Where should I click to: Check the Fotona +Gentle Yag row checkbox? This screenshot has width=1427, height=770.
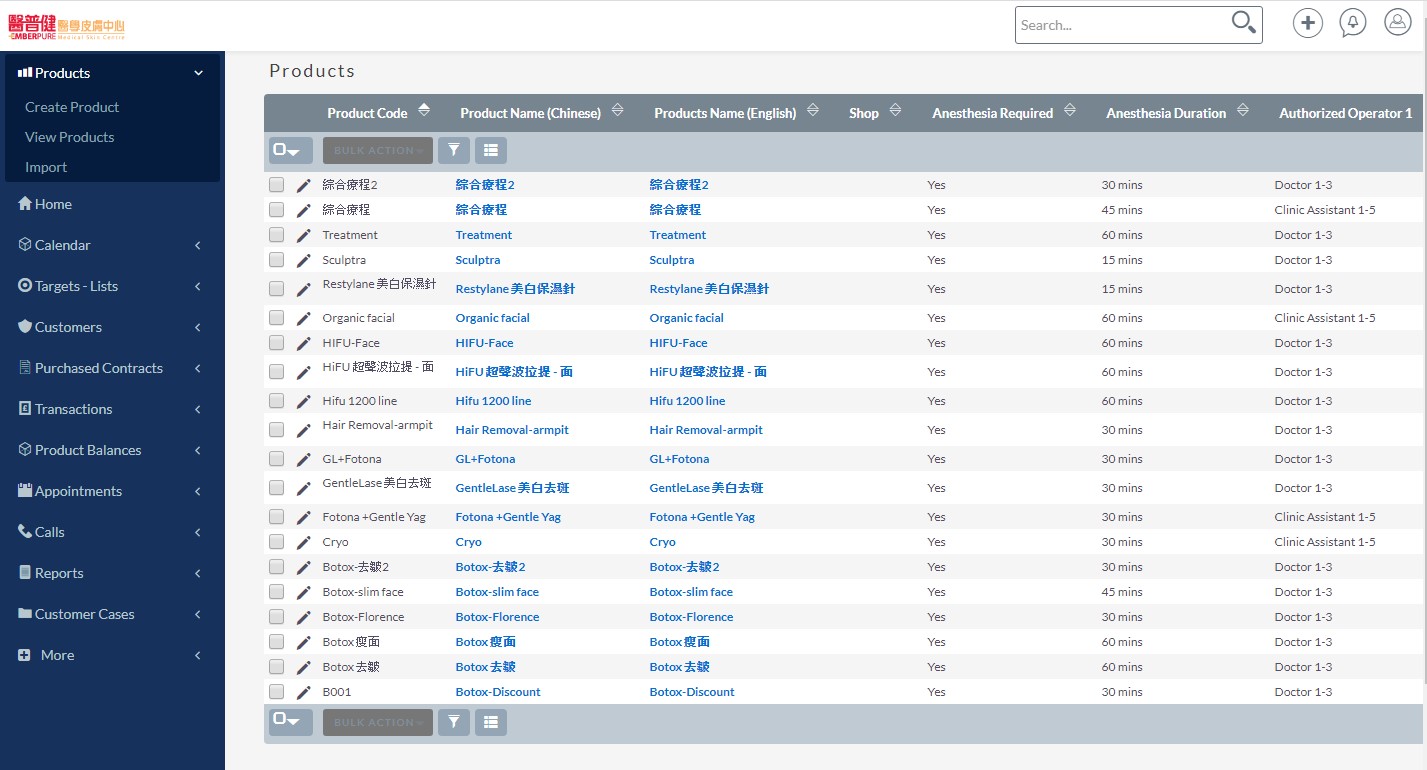(x=276, y=517)
